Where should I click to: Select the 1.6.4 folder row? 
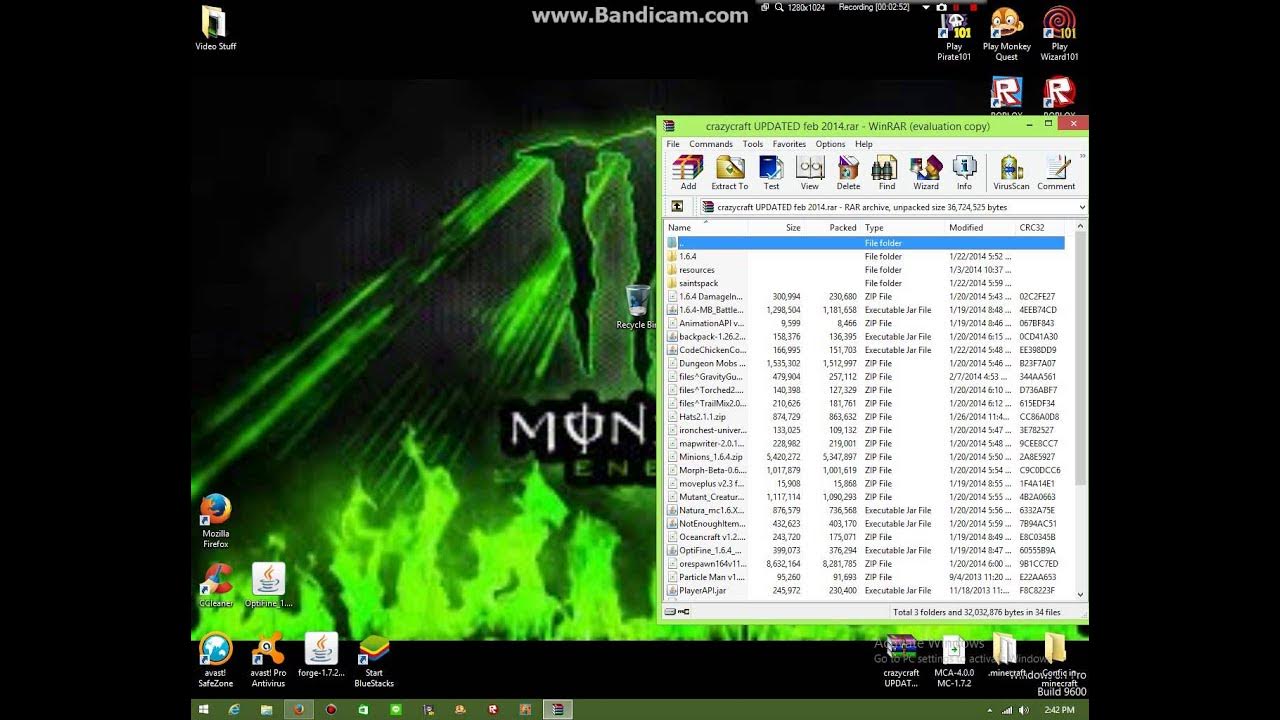[x=865, y=256]
